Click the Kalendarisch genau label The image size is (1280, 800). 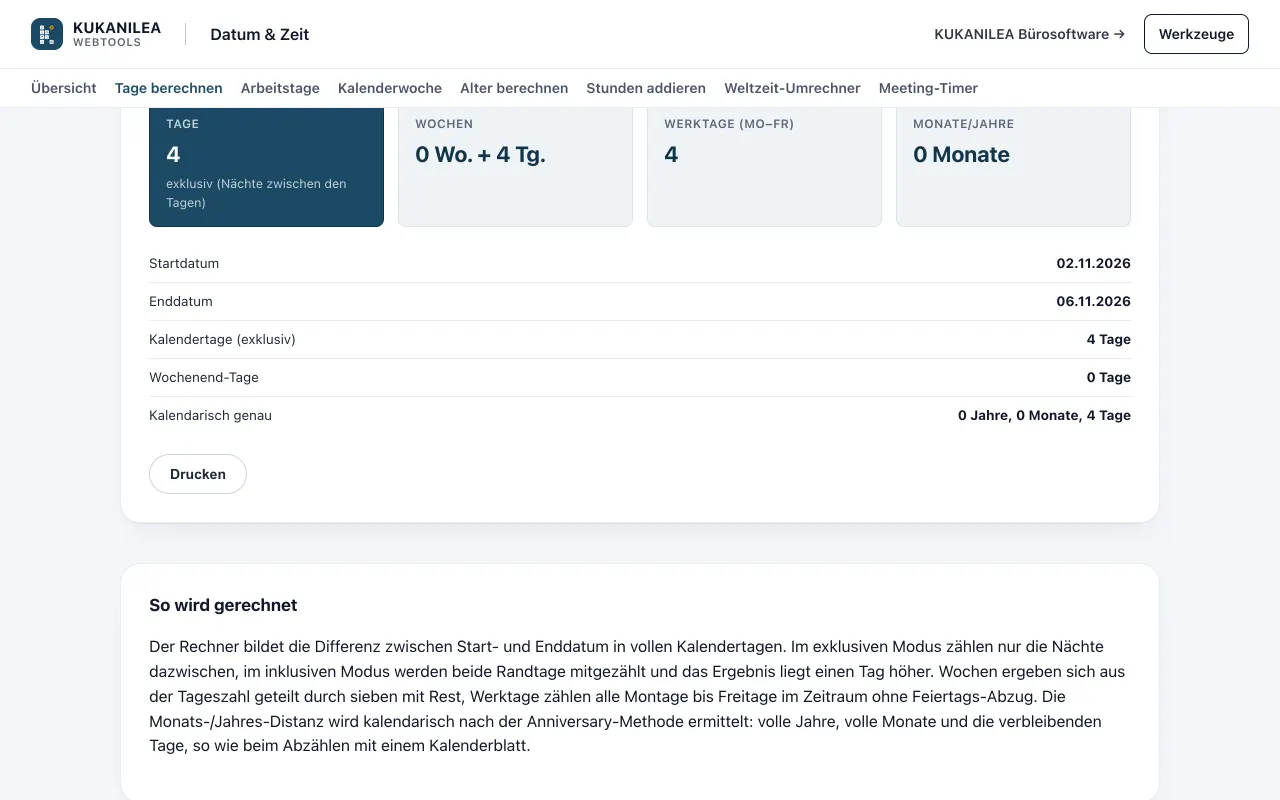pyautogui.click(x=210, y=416)
